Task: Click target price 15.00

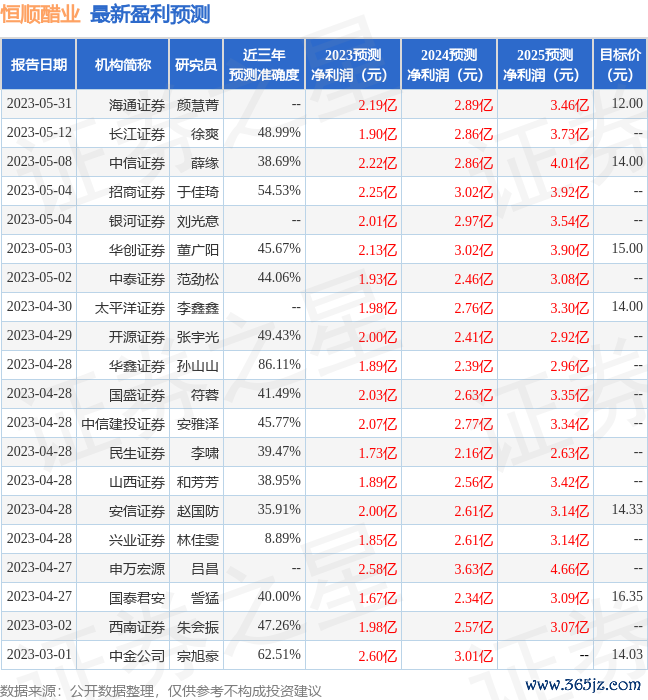Action: [627, 249]
